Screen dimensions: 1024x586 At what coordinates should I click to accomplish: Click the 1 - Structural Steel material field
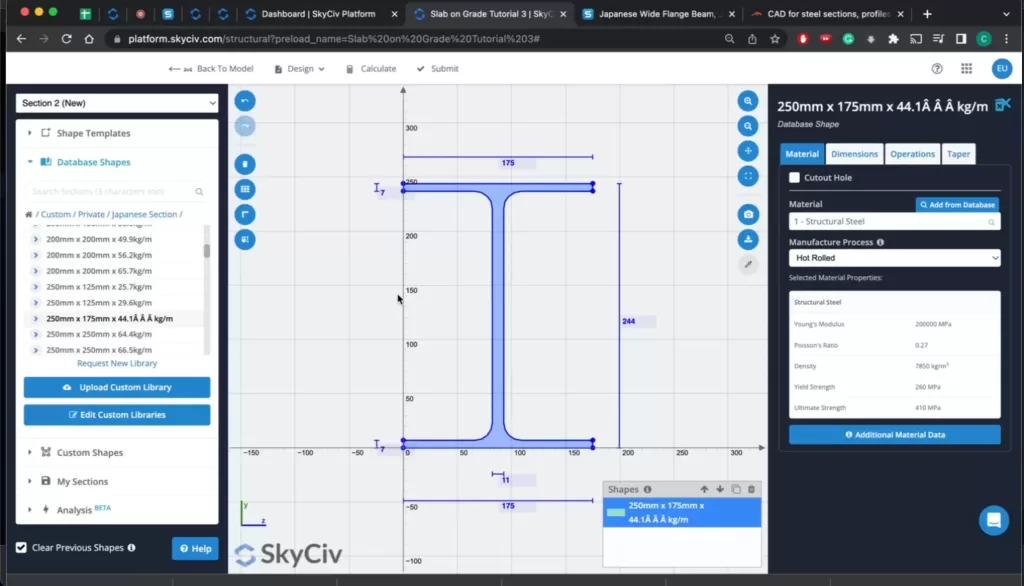pyautogui.click(x=894, y=221)
